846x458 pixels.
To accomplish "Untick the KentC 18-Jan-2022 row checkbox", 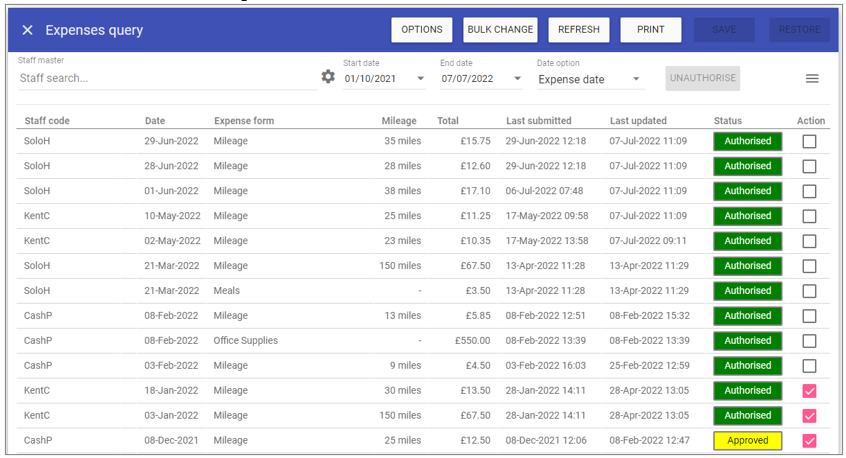I will pyautogui.click(x=809, y=391).
